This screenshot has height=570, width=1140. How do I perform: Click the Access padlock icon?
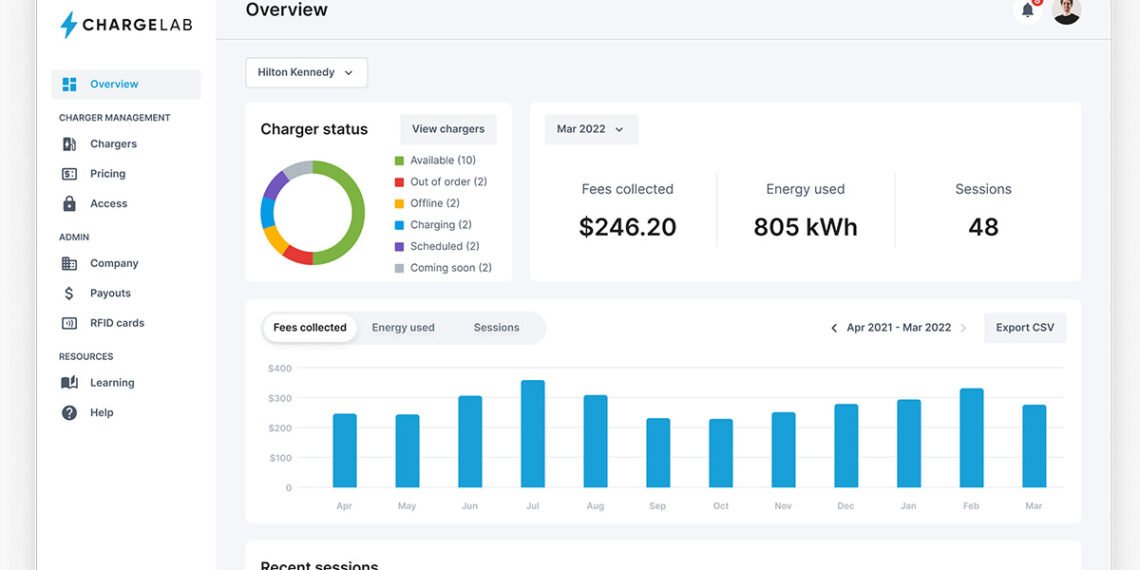pyautogui.click(x=69, y=204)
